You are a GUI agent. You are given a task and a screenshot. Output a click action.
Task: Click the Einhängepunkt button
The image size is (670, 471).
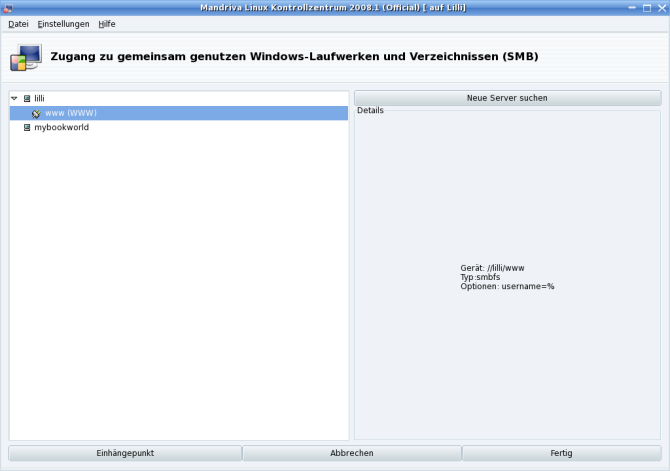click(125, 453)
